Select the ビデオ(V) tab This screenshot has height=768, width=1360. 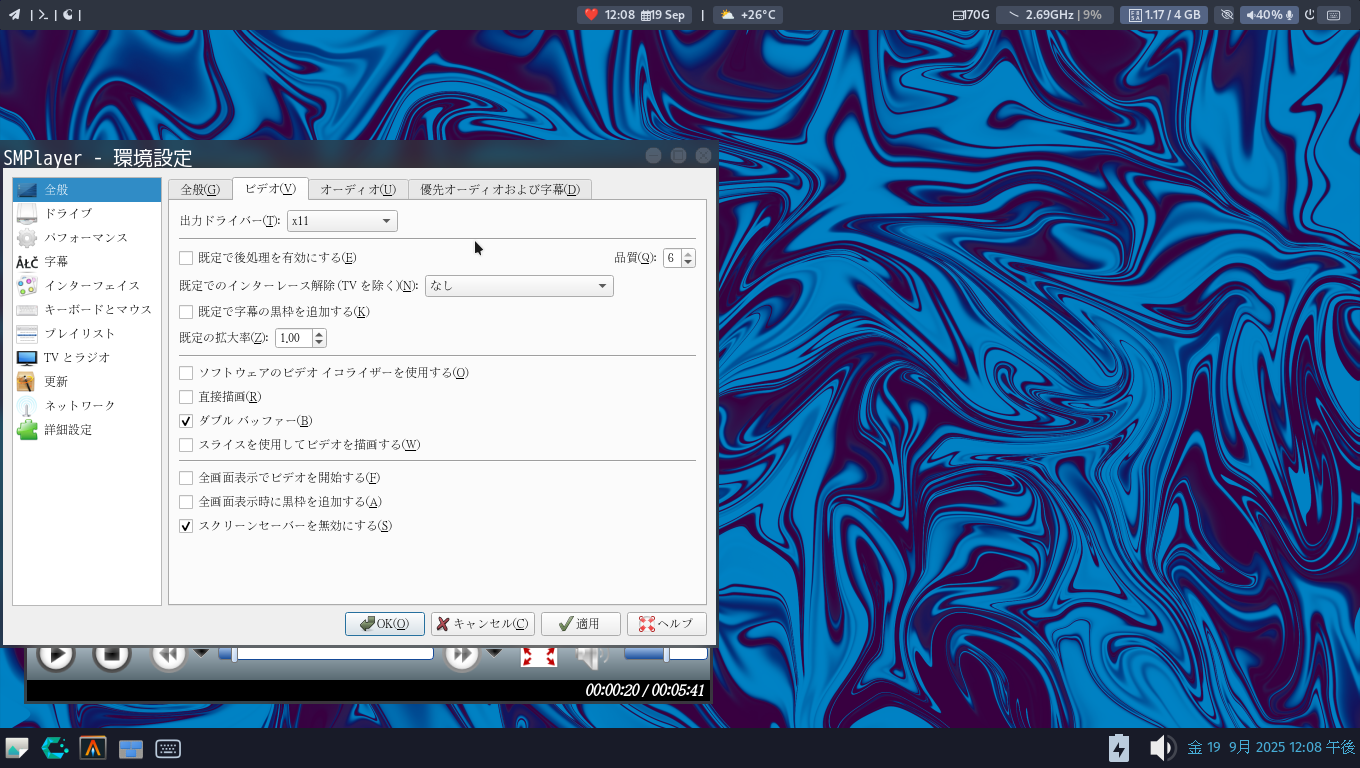coord(270,188)
